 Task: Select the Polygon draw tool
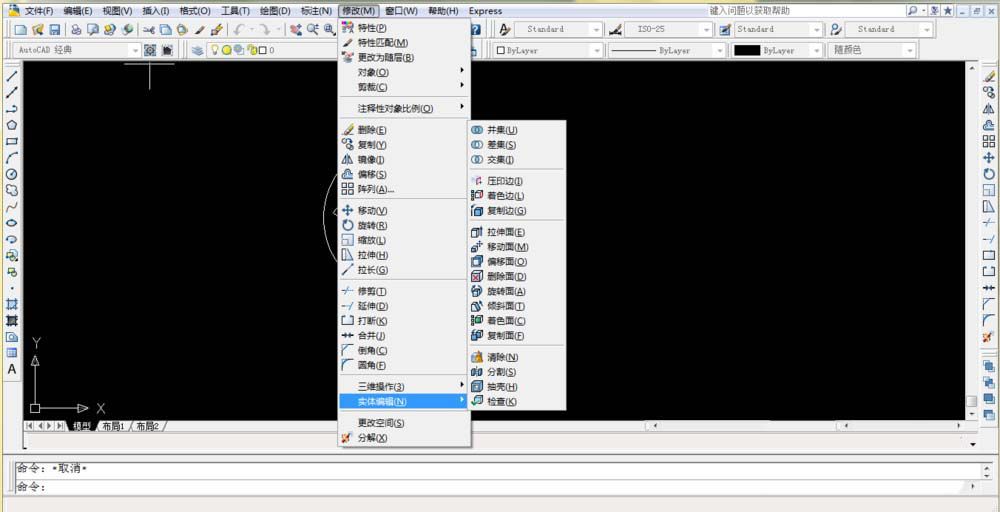[12, 125]
